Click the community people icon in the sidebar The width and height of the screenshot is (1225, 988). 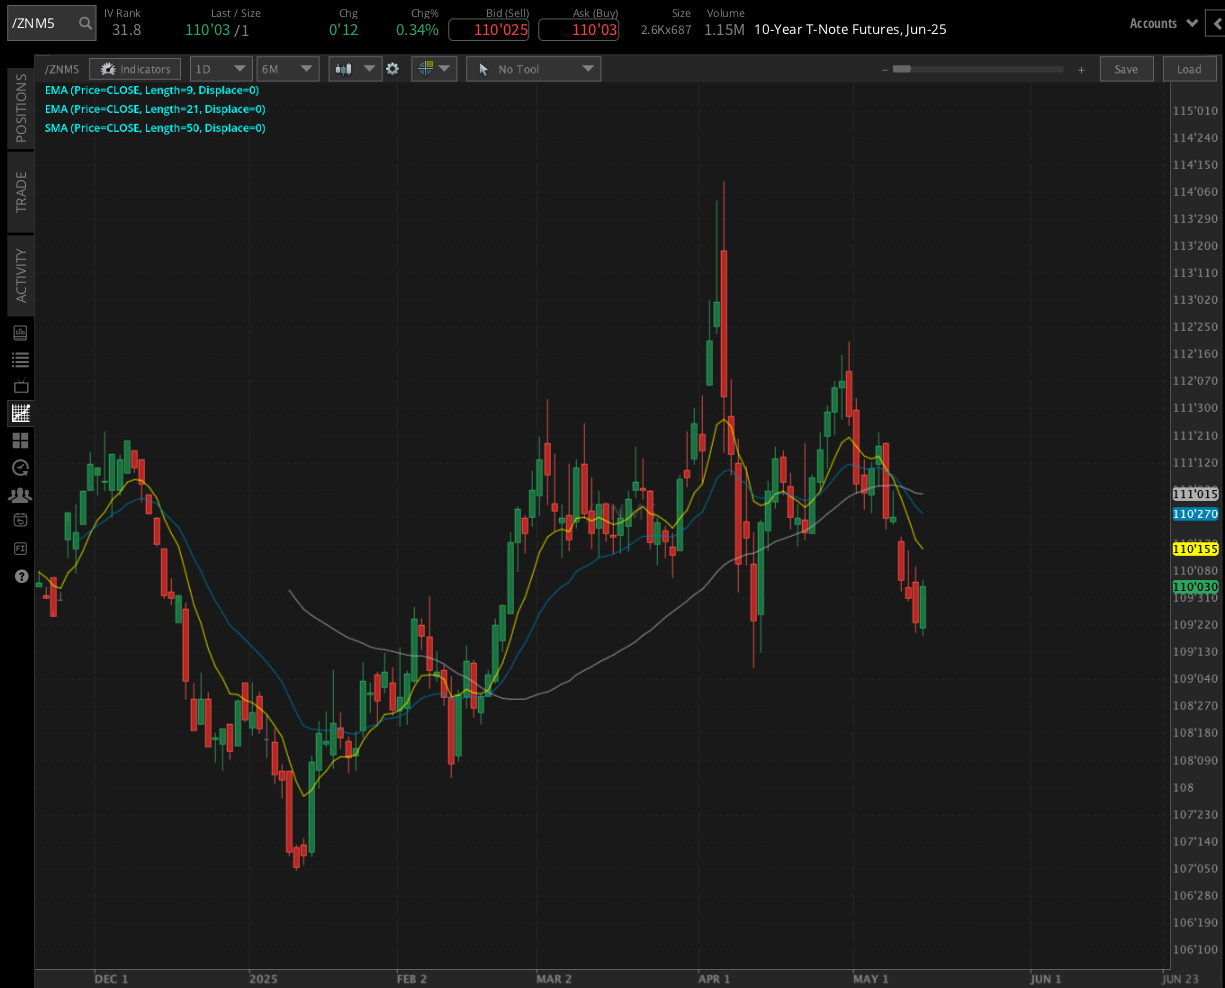(x=20, y=494)
